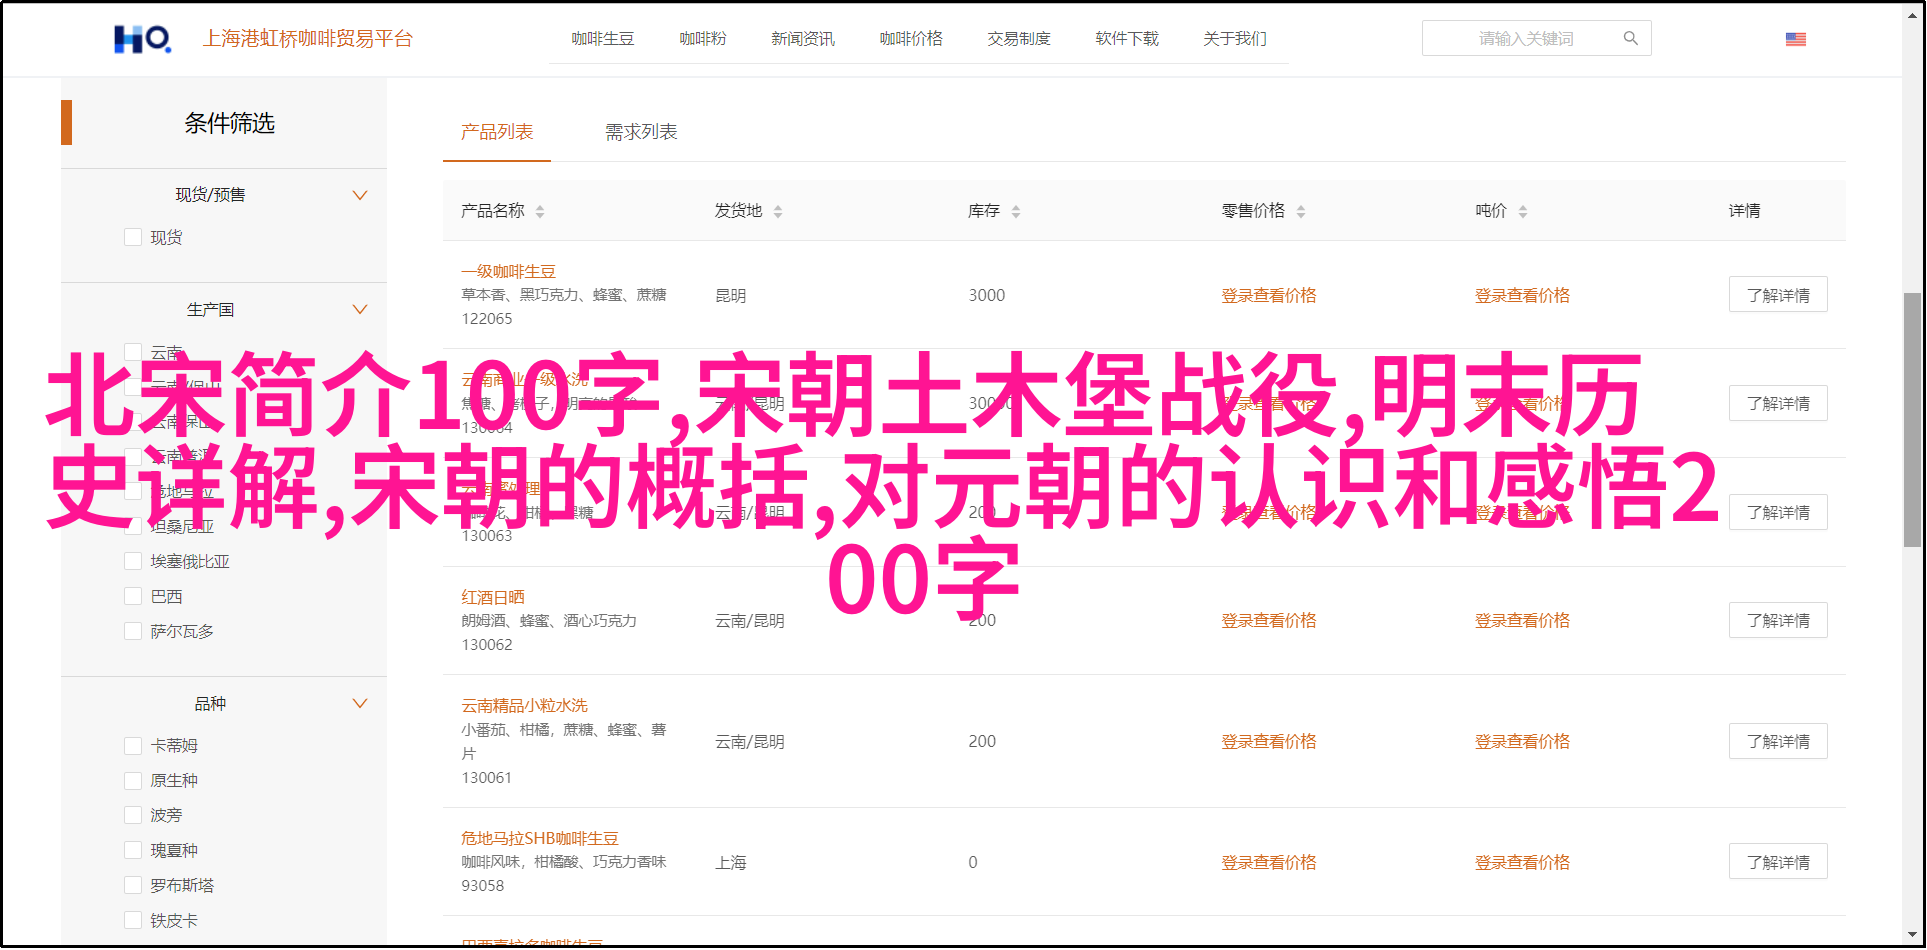
Task: Click product code 130062
Action: click(x=487, y=645)
